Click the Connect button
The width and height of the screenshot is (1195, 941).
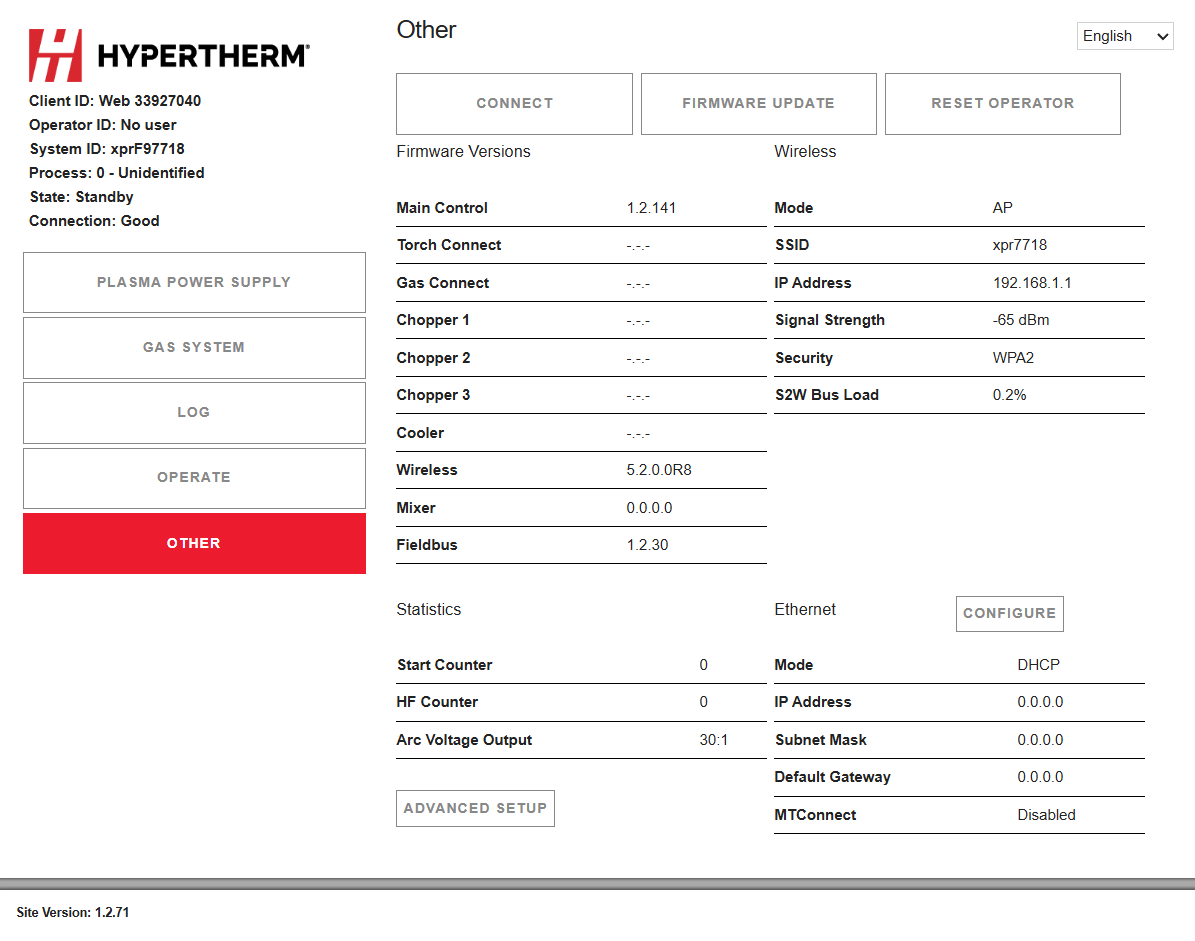click(514, 103)
